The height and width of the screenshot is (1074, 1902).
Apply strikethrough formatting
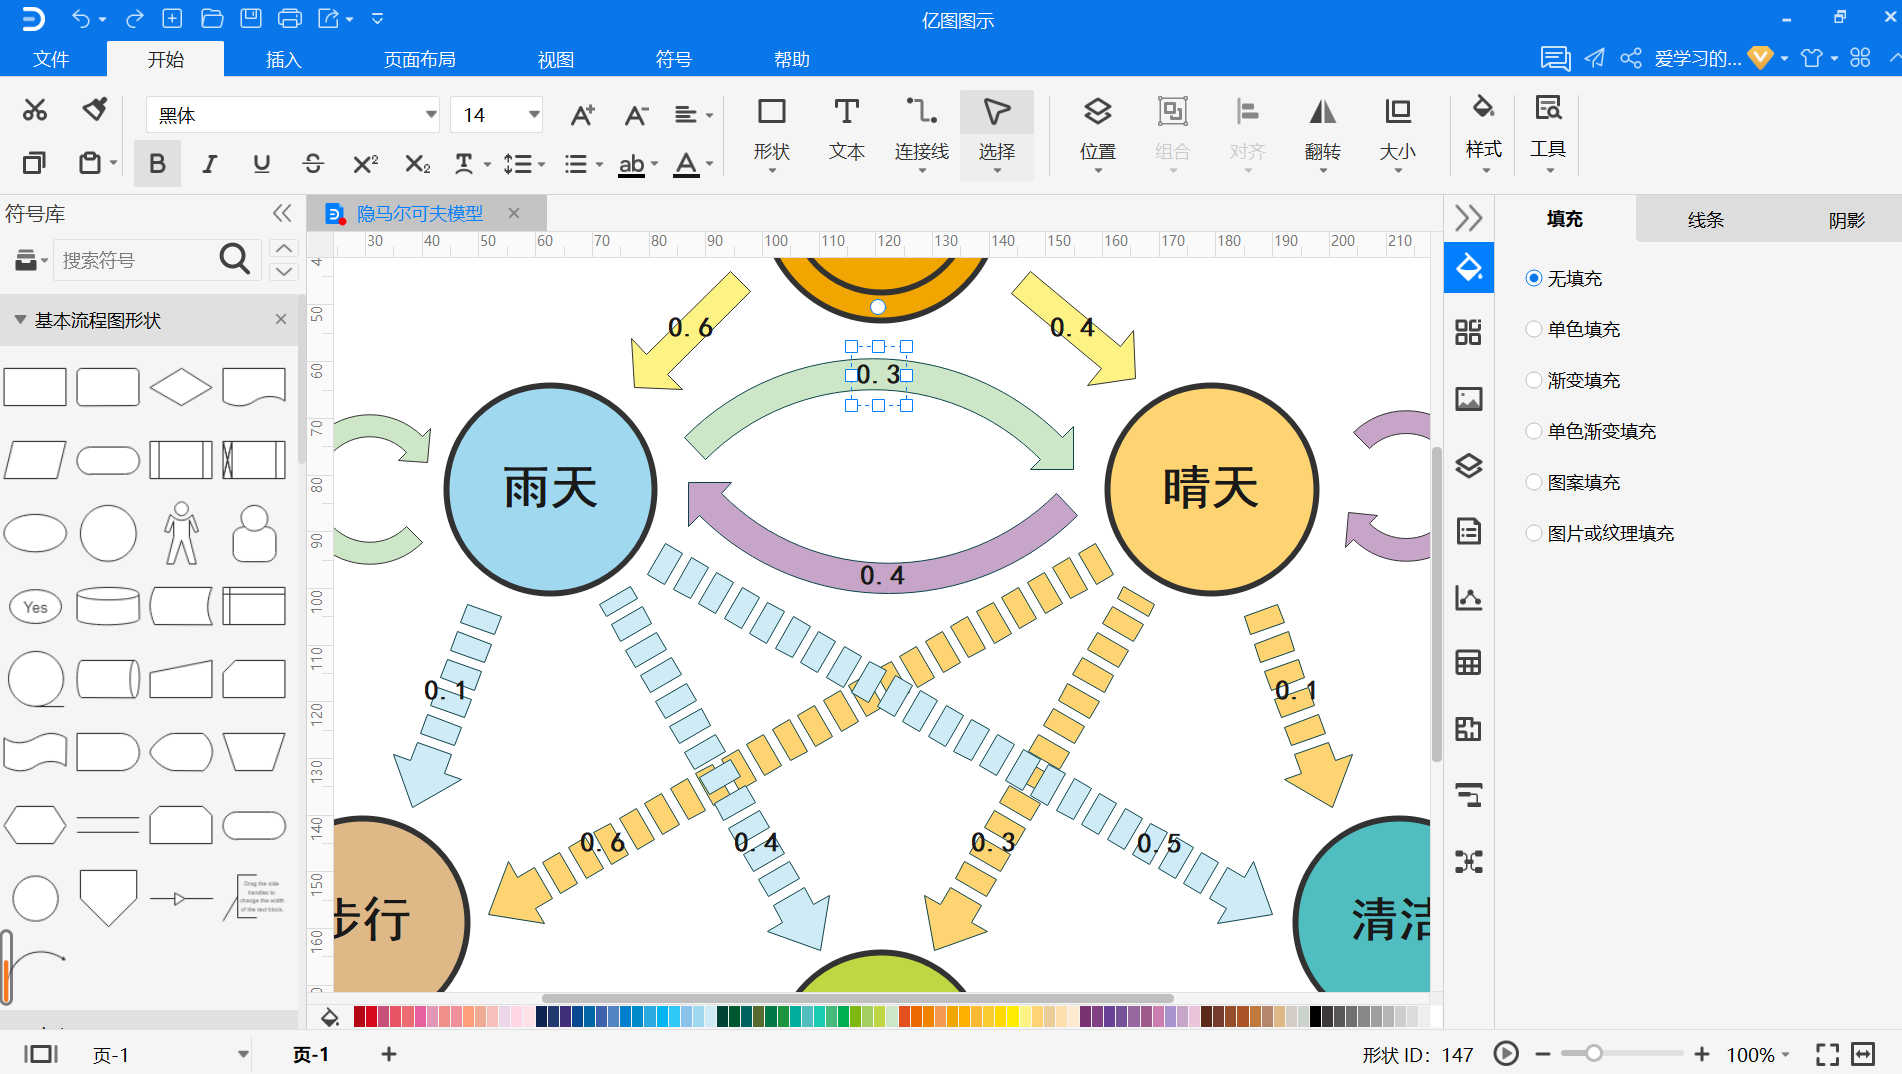coord(313,164)
